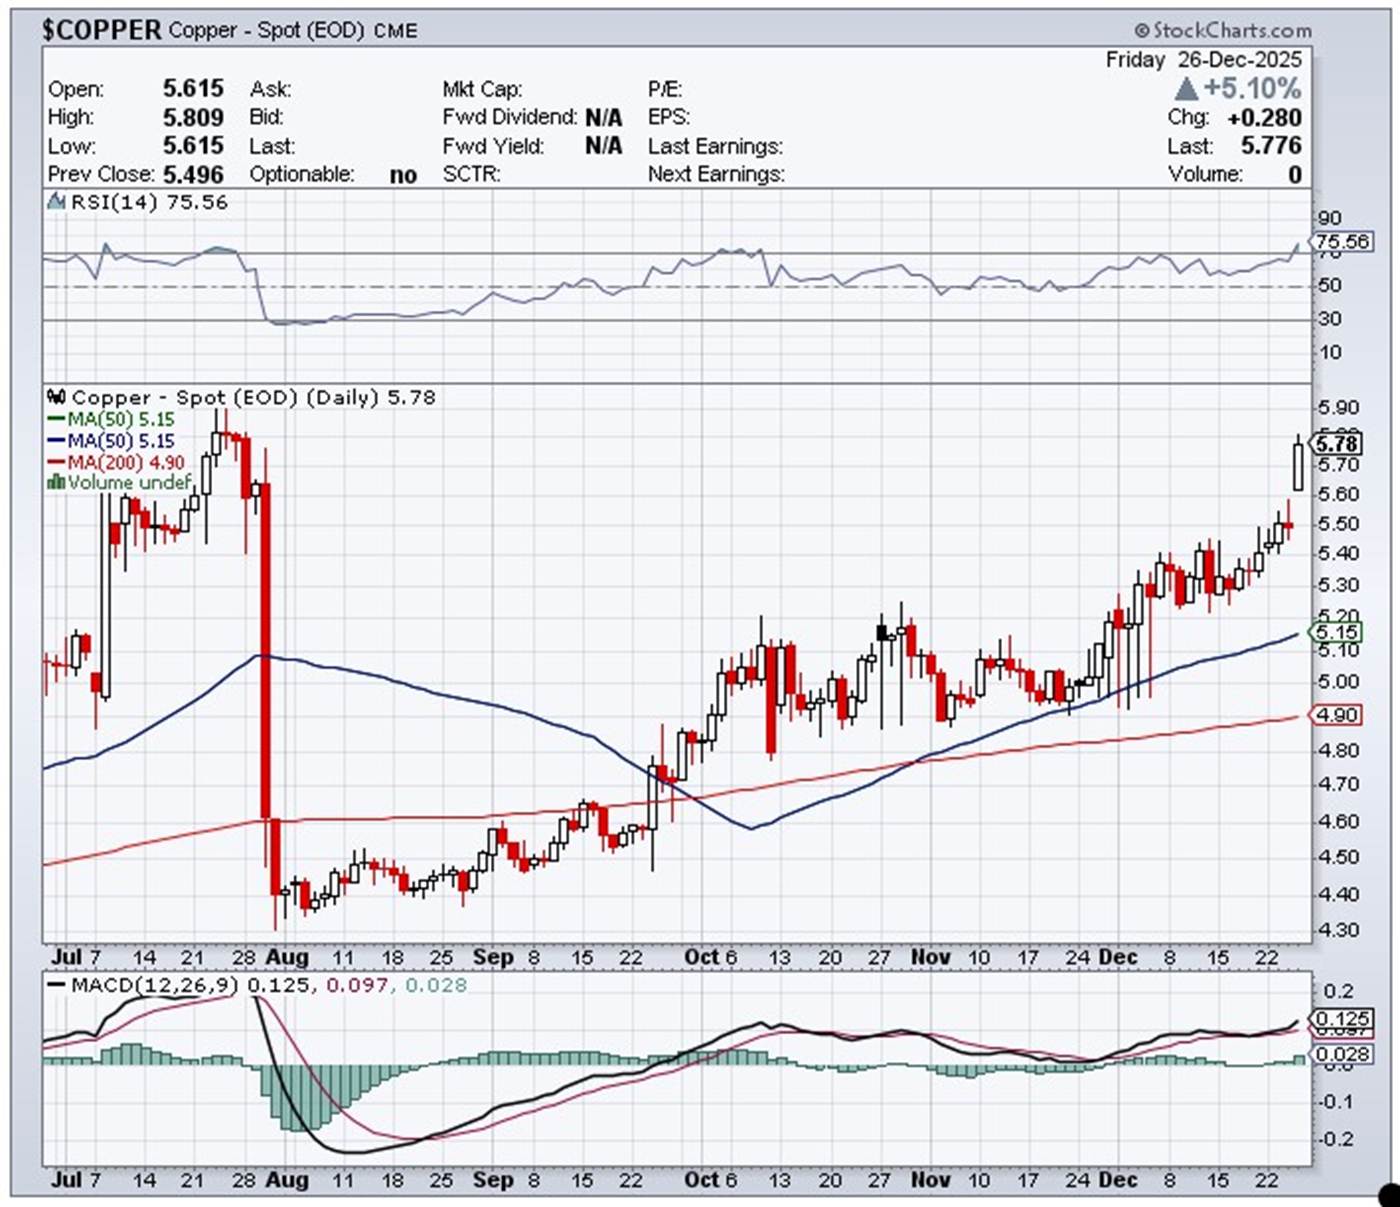1400x1207 pixels.
Task: Select the Dec label on price chart axis
Action: click(x=1117, y=957)
